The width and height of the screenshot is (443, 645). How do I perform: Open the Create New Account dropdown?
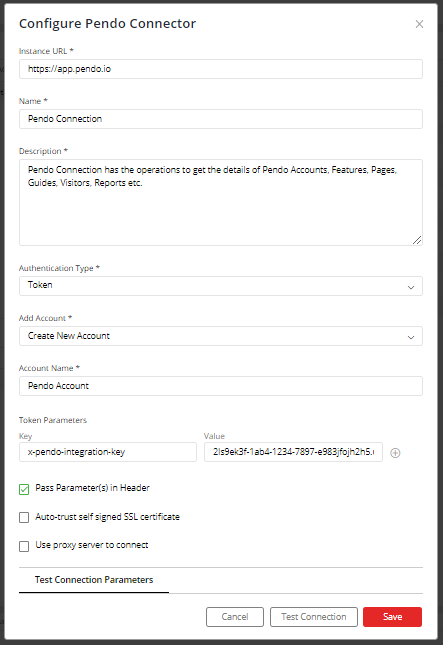pos(221,336)
